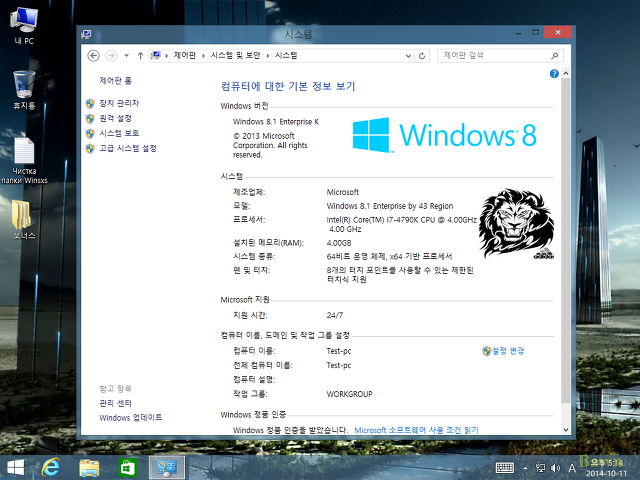The width and height of the screenshot is (640, 480).
Task: Click the computer icon in address bar
Action: click(x=156, y=56)
